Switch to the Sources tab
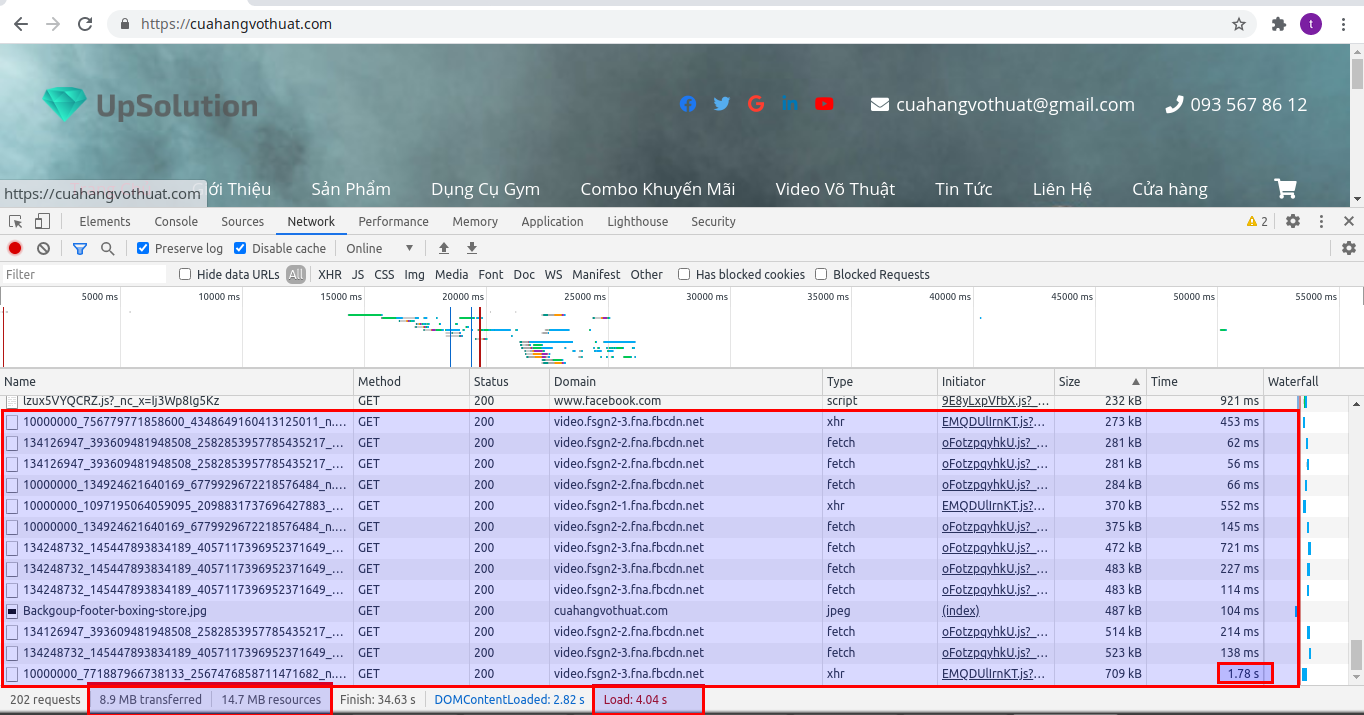Screen dimensions: 1364x715 pyautogui.click(x=243, y=221)
